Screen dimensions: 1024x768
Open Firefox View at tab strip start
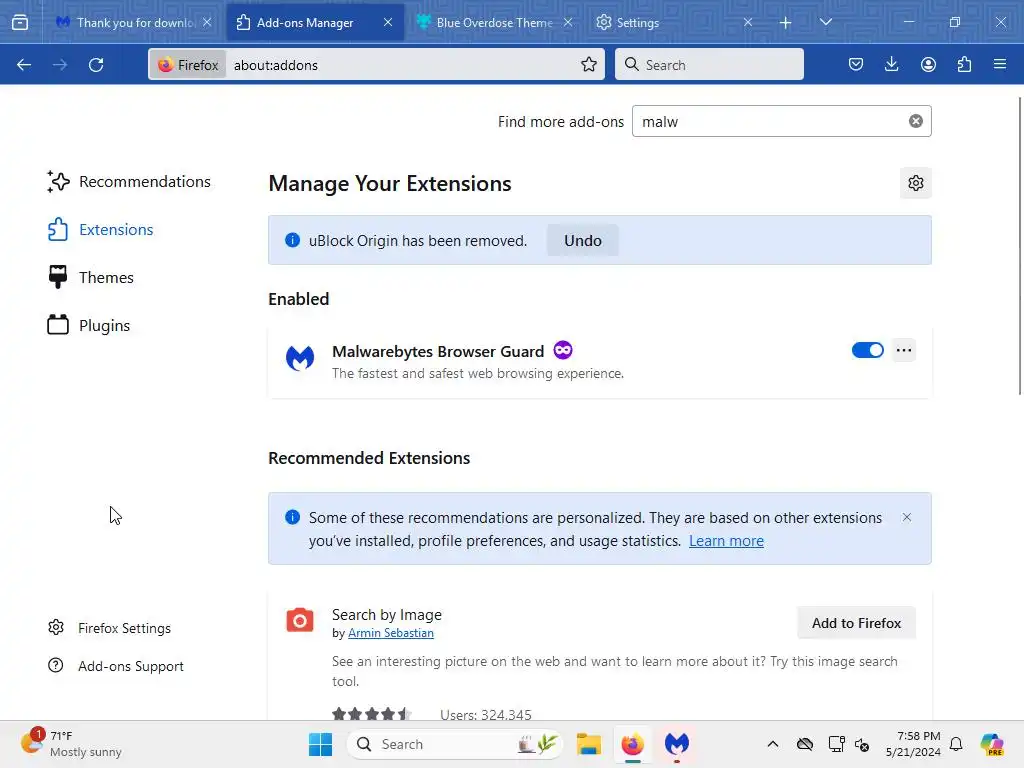[x=20, y=22]
